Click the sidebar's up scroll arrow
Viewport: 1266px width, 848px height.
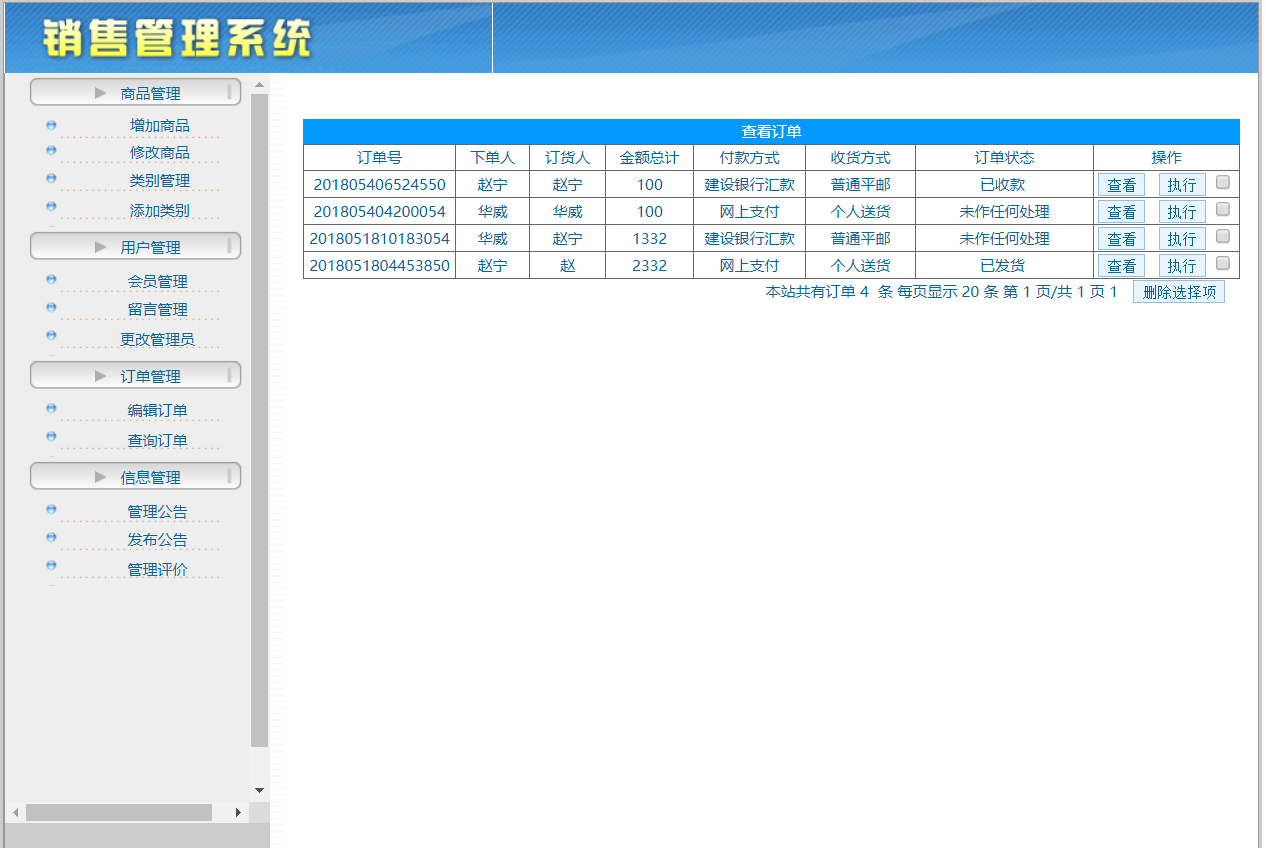(259, 85)
